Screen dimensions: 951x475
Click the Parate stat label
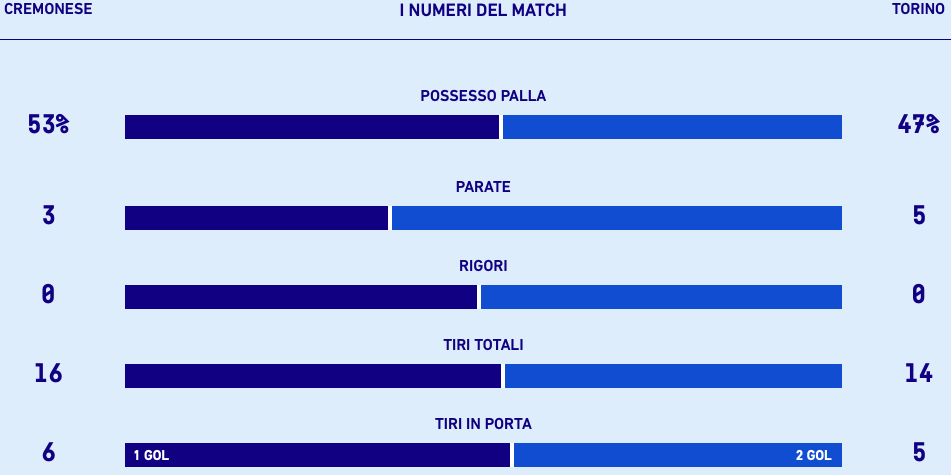click(x=483, y=187)
